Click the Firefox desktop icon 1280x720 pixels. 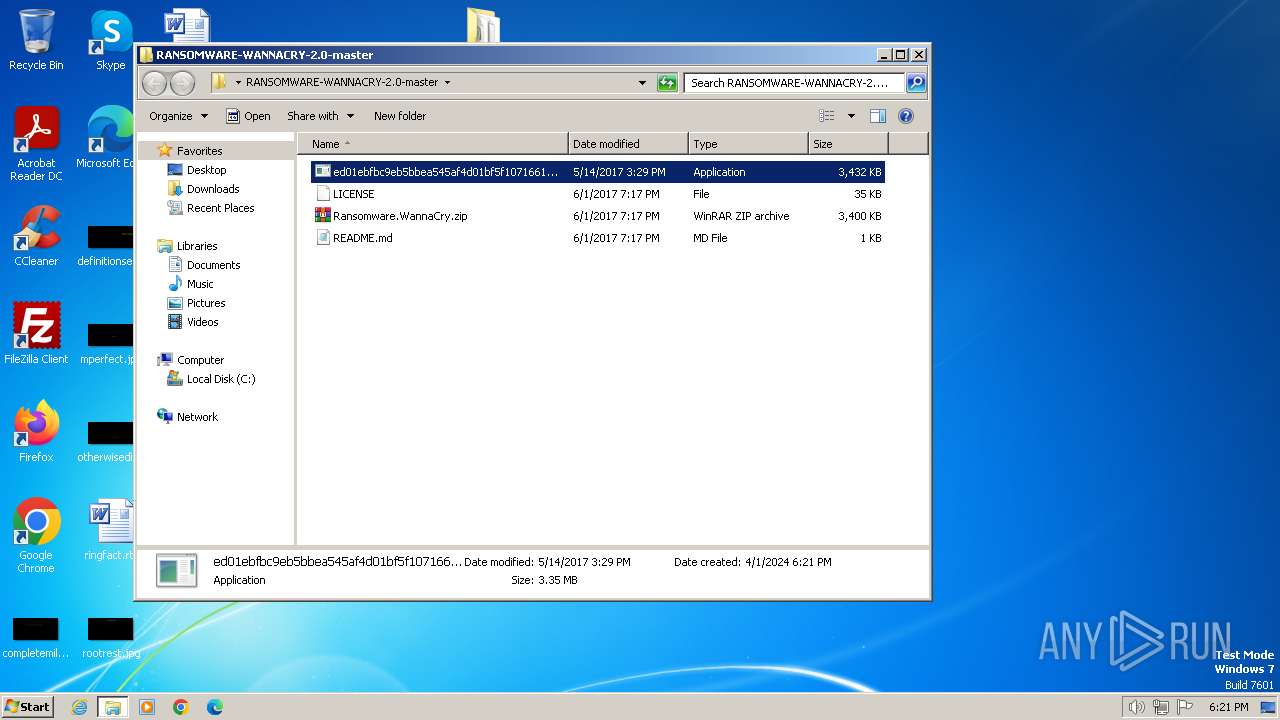36,431
